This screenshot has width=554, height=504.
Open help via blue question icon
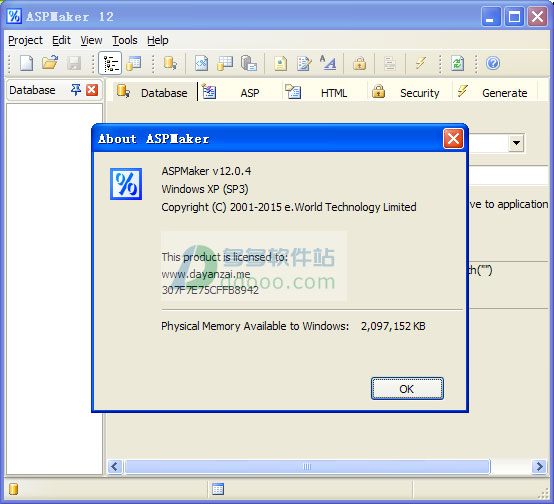[x=493, y=63]
